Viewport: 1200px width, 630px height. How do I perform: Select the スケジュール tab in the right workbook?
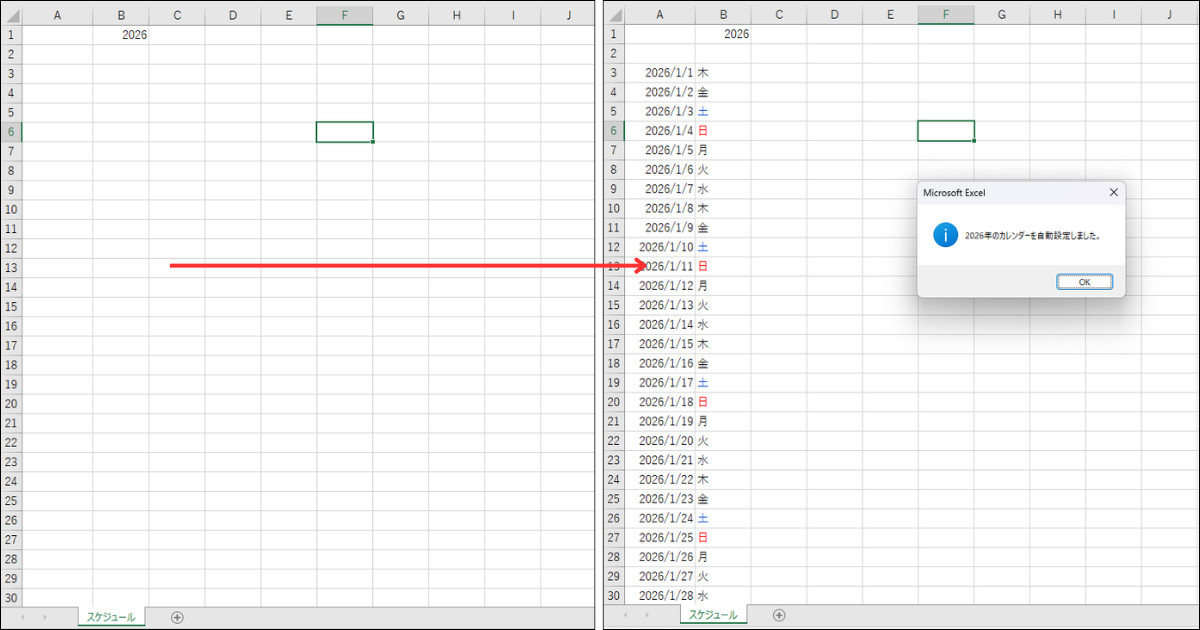tap(713, 615)
